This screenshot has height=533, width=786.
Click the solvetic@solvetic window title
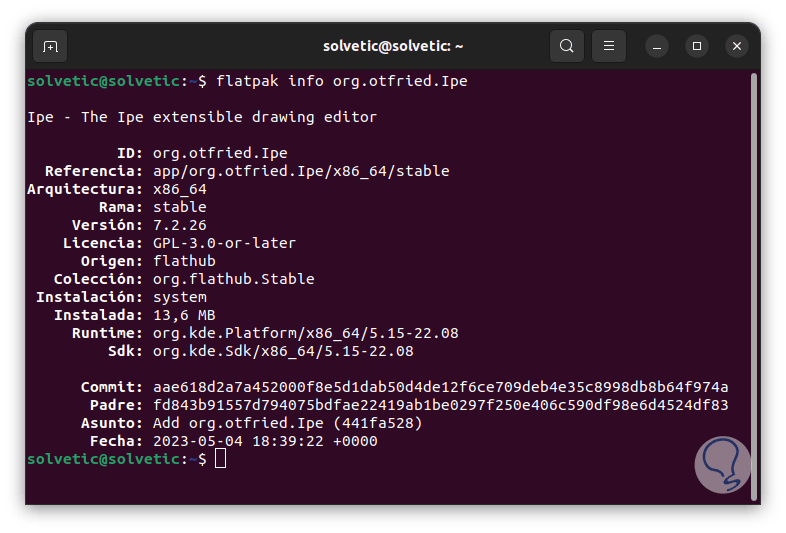point(393,46)
